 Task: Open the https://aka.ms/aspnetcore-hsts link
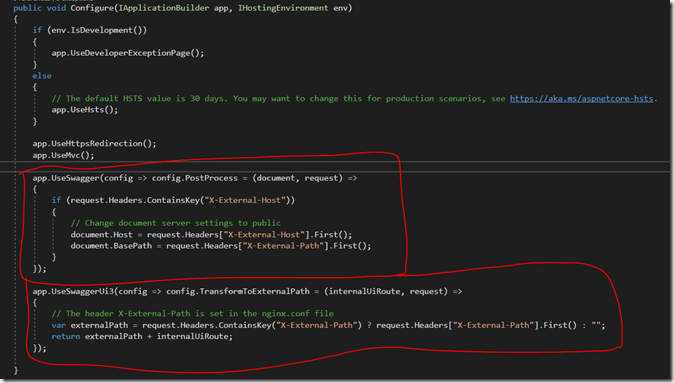(581, 98)
